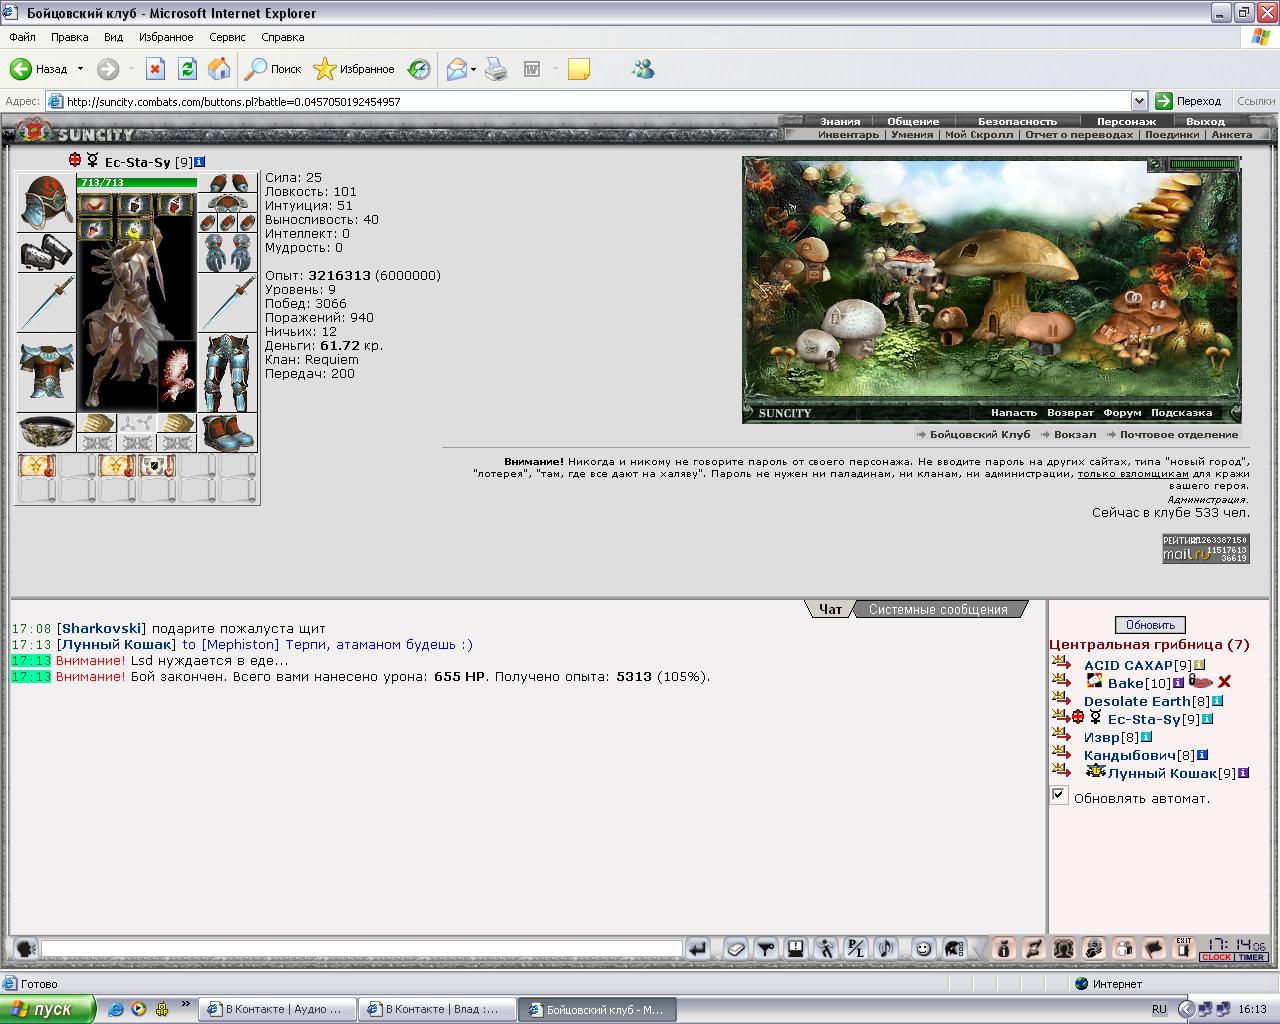Switch to Системные сообщения tab
This screenshot has height=1024, width=1280.
938,609
